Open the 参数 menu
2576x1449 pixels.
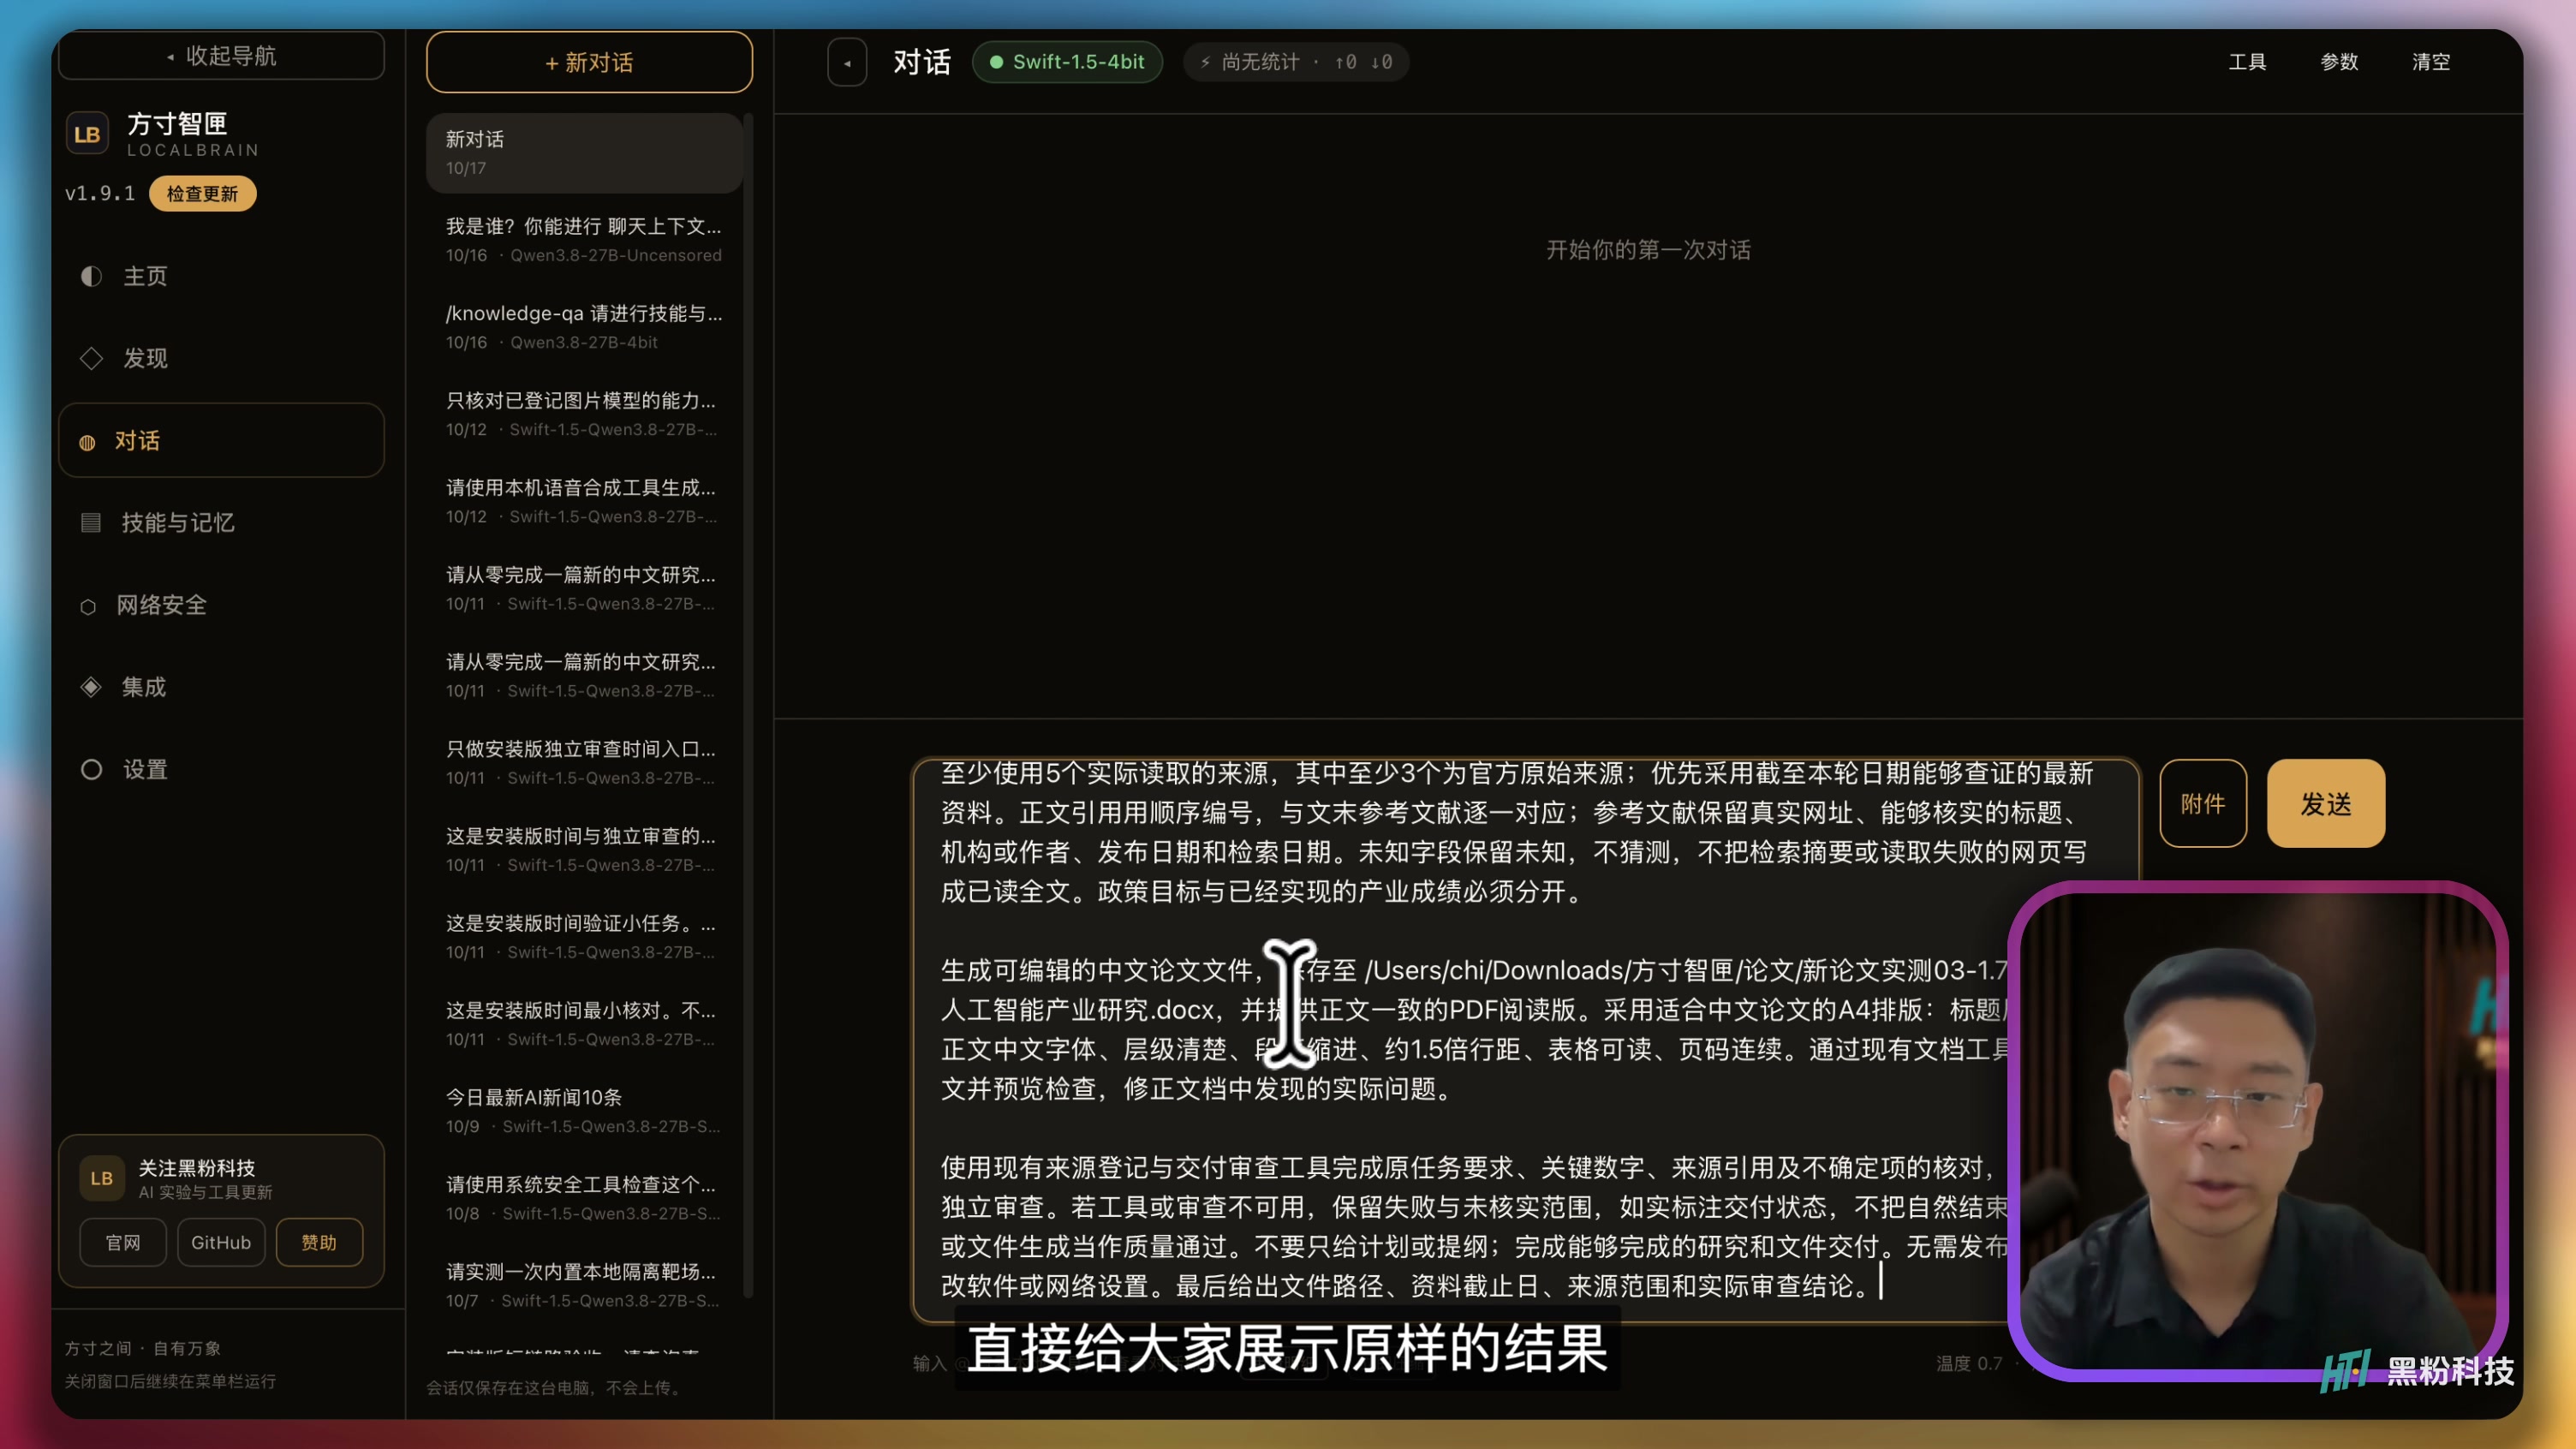2339,62
